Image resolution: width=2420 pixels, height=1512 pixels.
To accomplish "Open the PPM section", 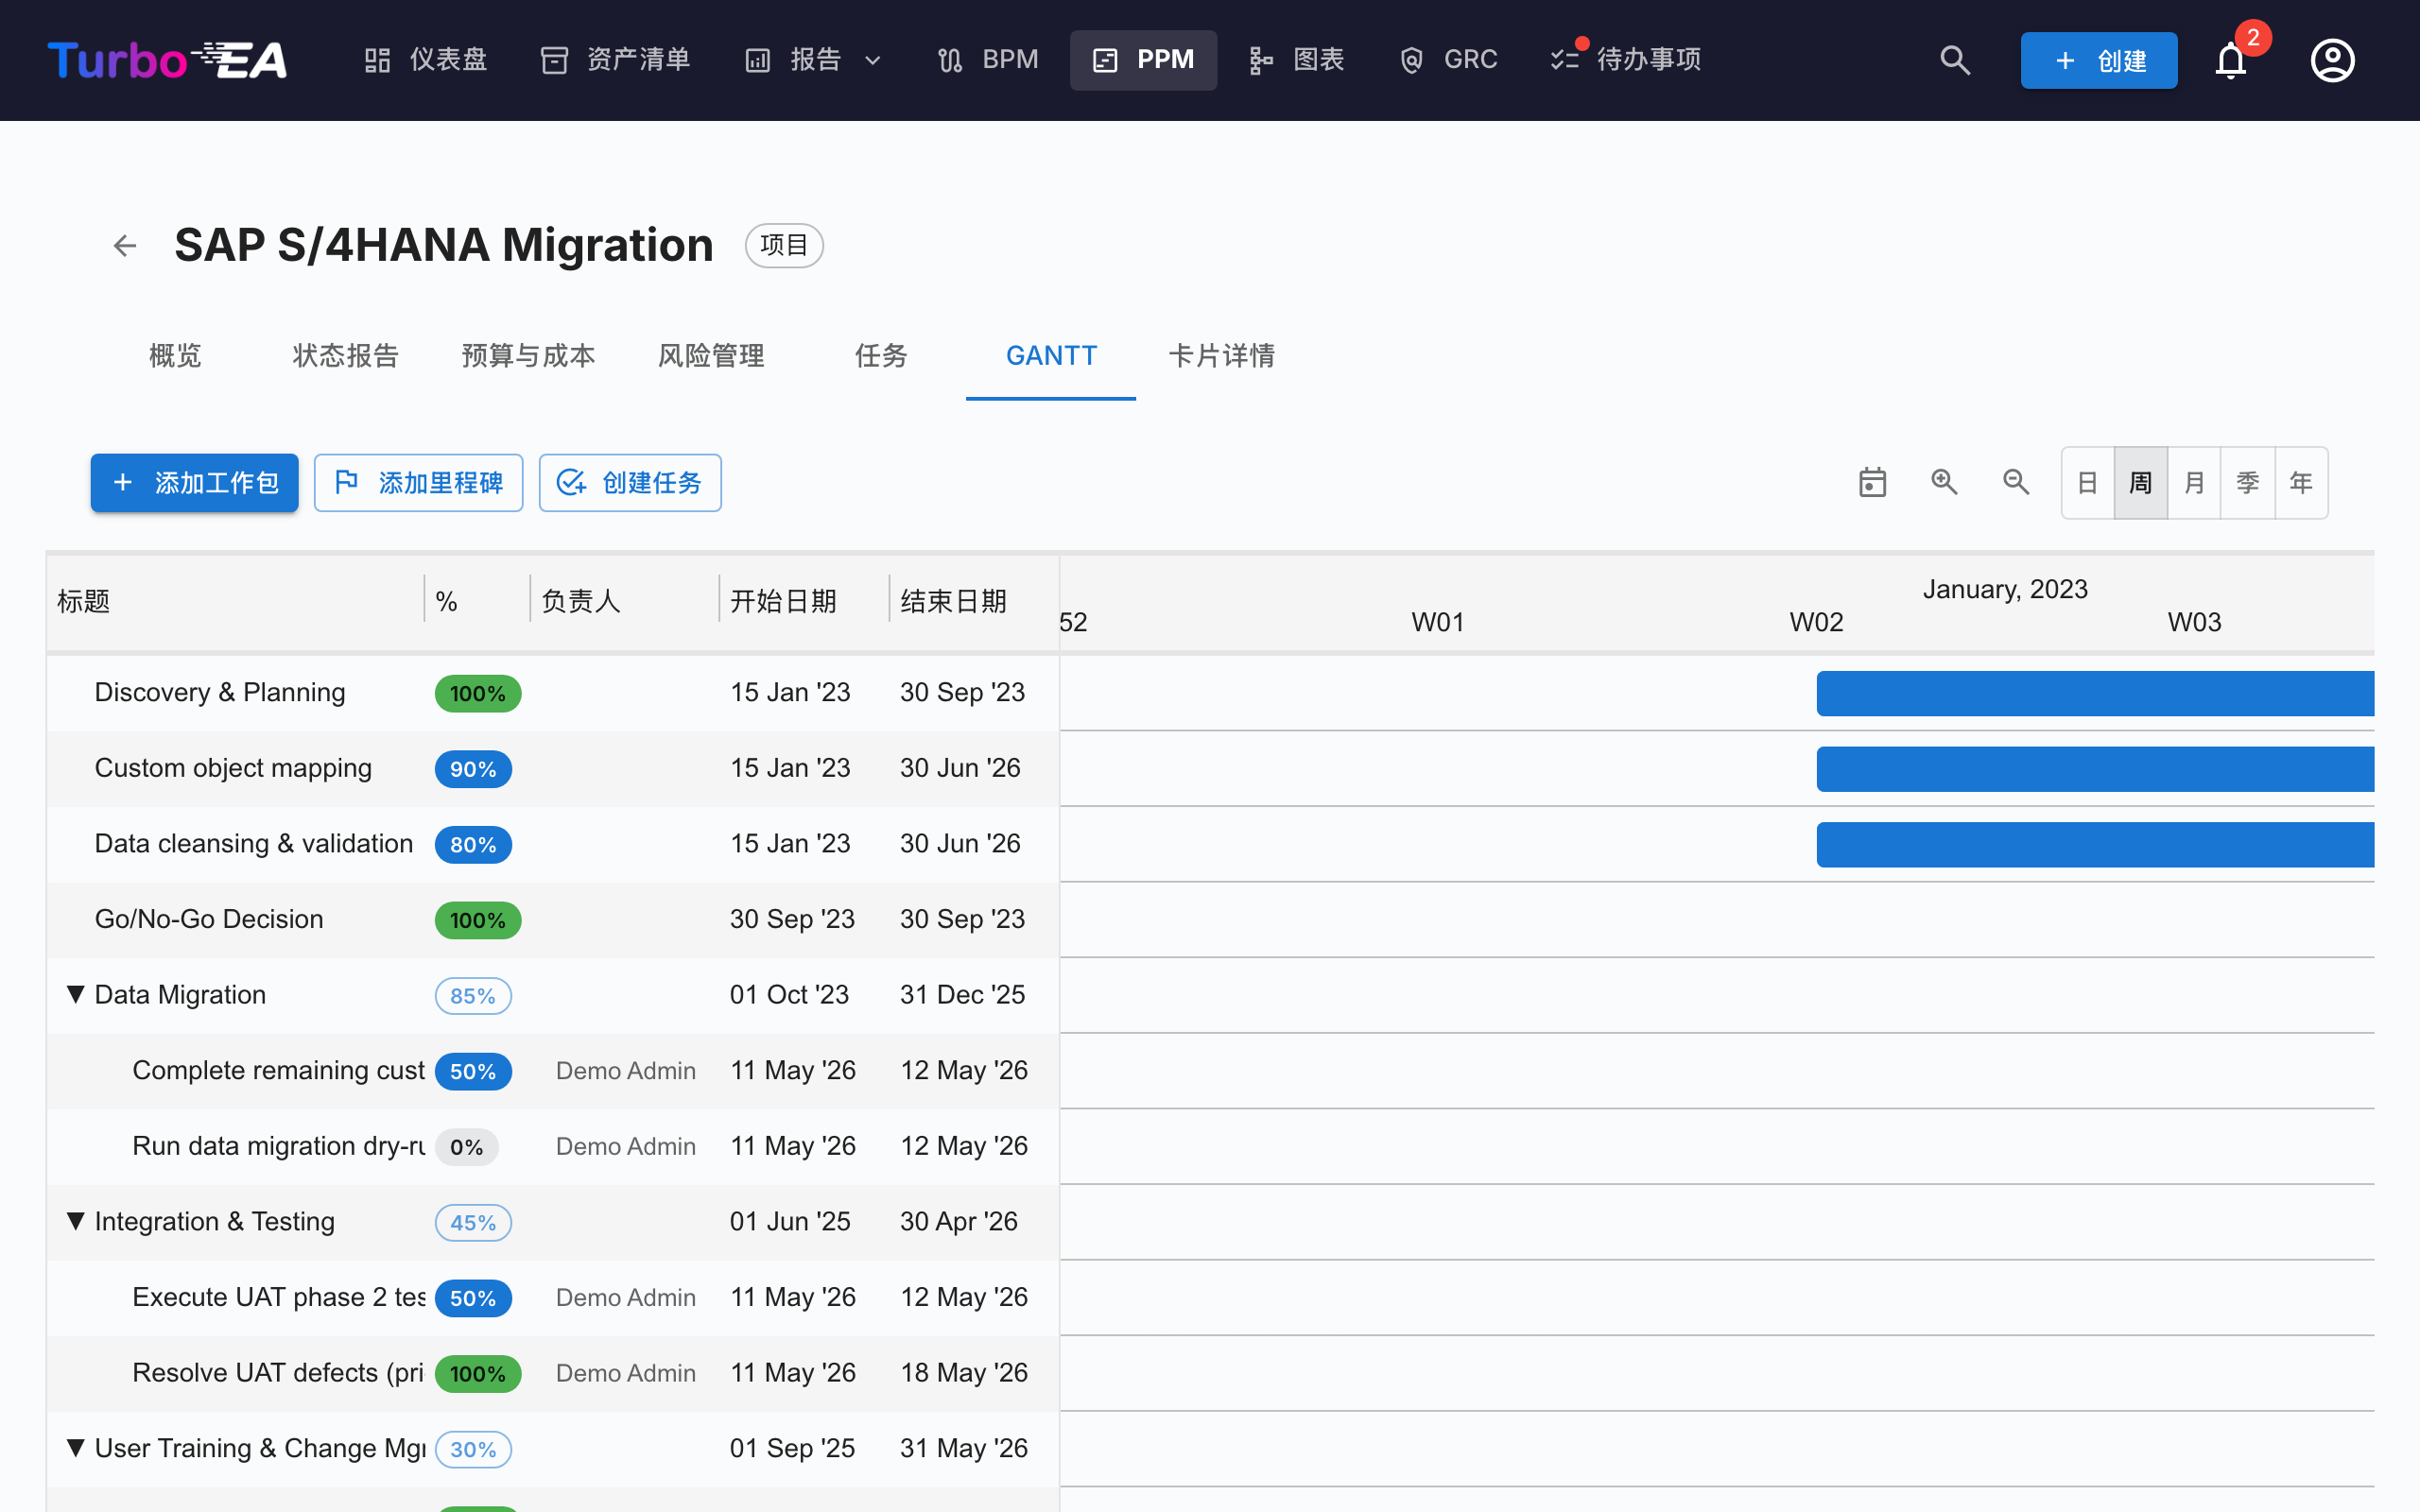I will [x=1143, y=60].
